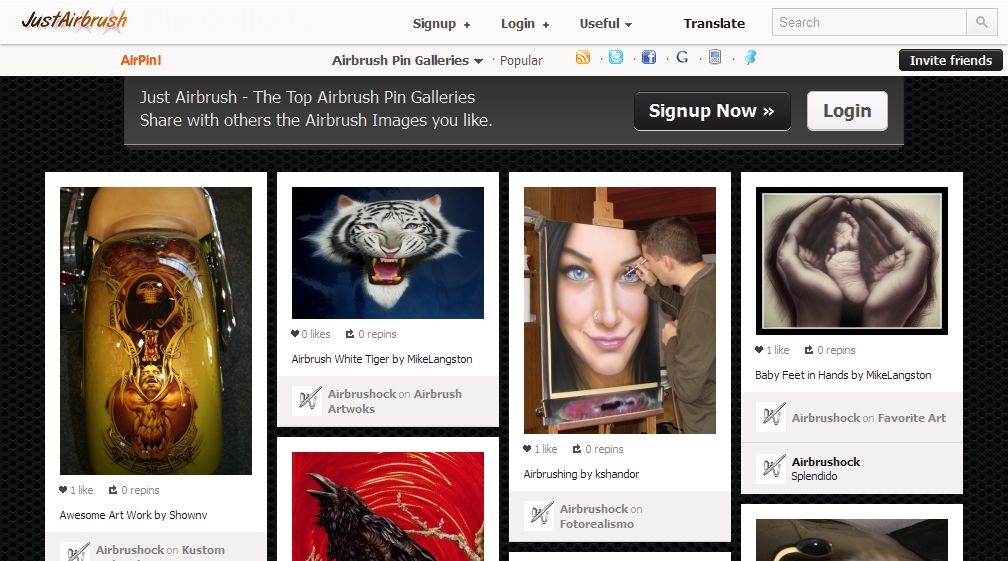Click the Google 'G' icon
This screenshot has height=561, width=1008.
tap(682, 57)
